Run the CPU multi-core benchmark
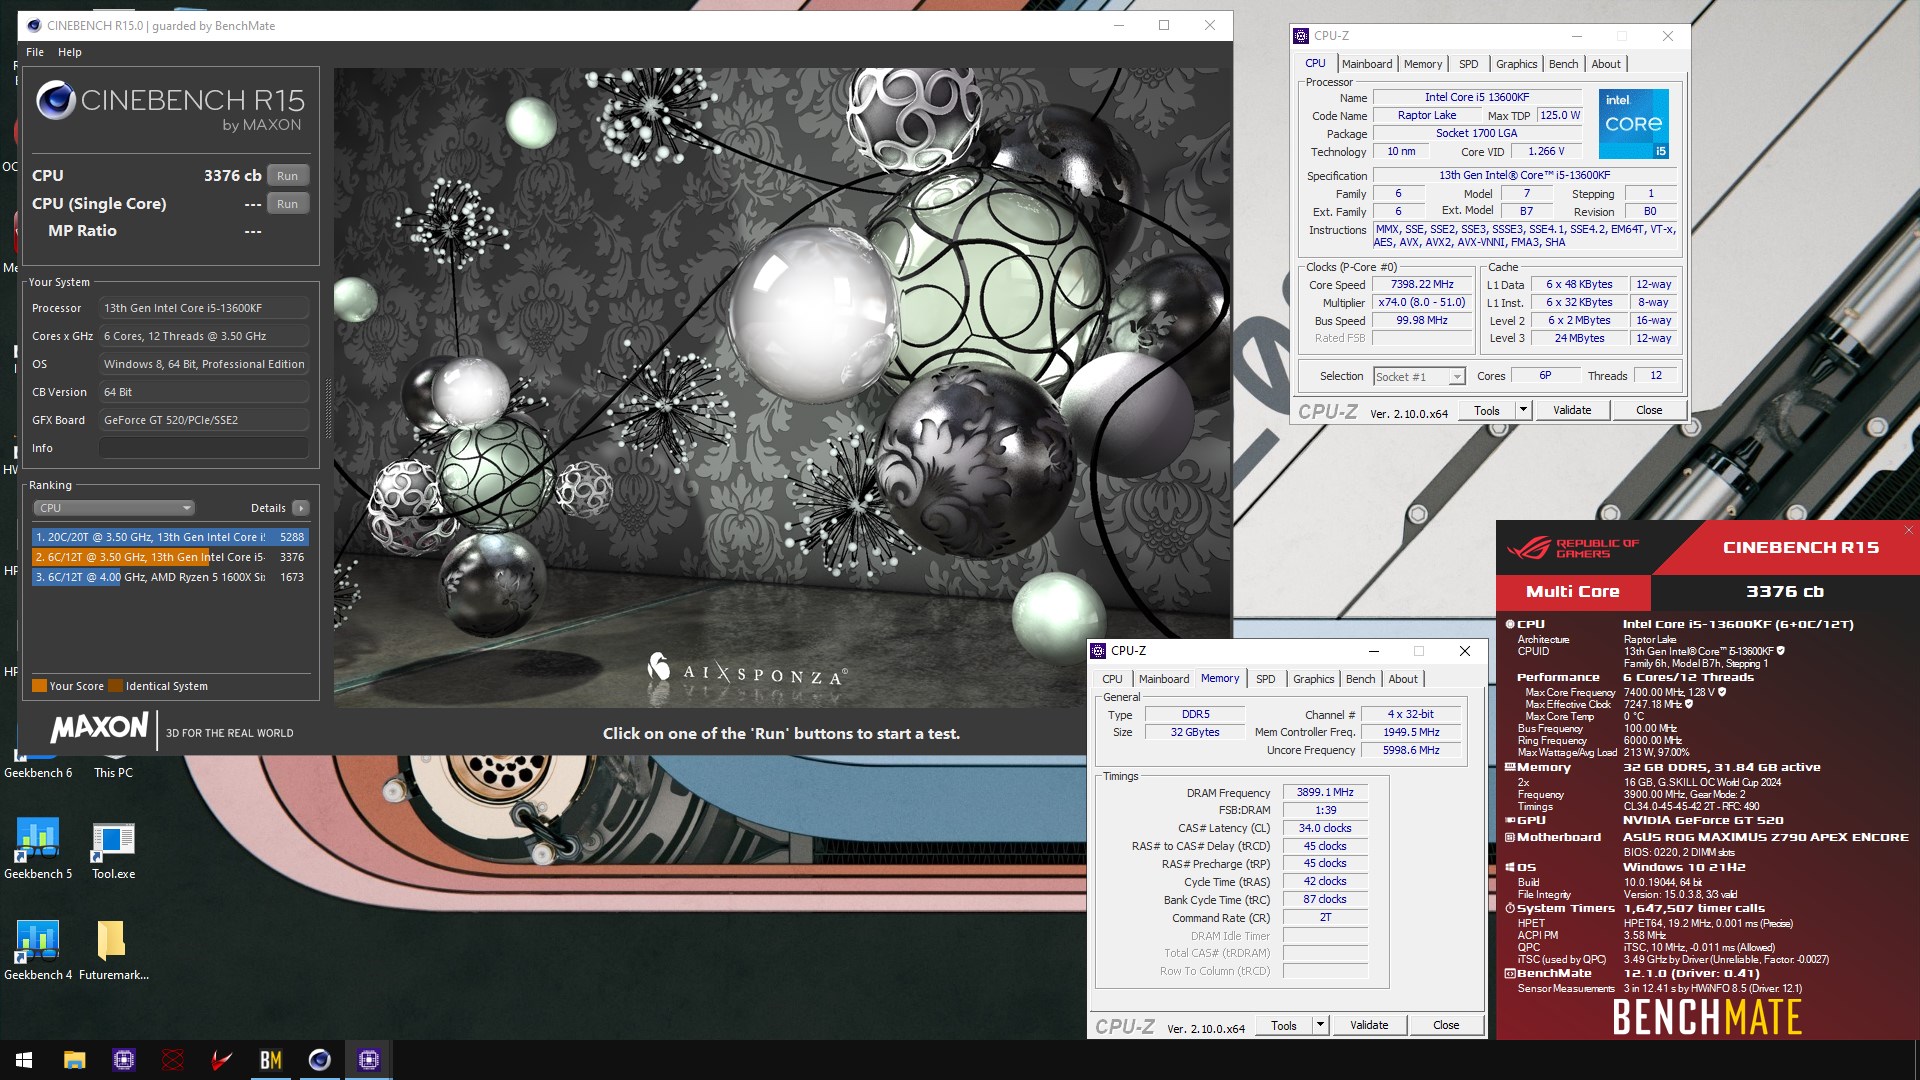Image resolution: width=1920 pixels, height=1080 pixels. click(288, 176)
